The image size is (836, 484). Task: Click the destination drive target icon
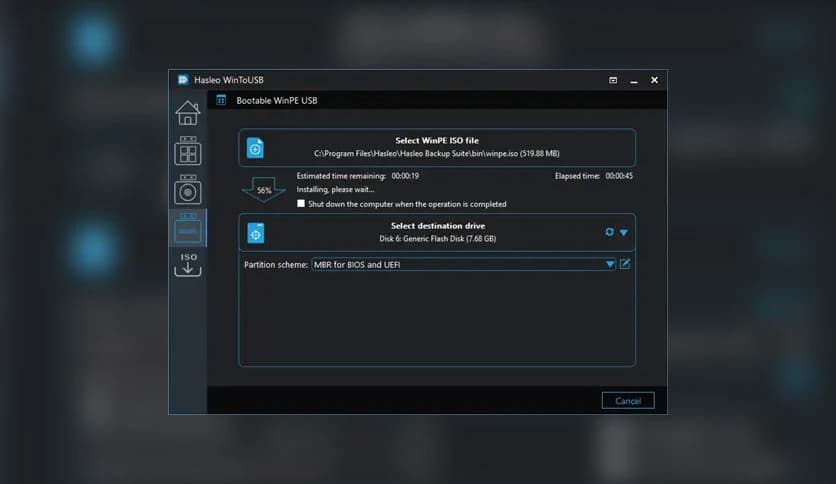pyautogui.click(x=255, y=233)
